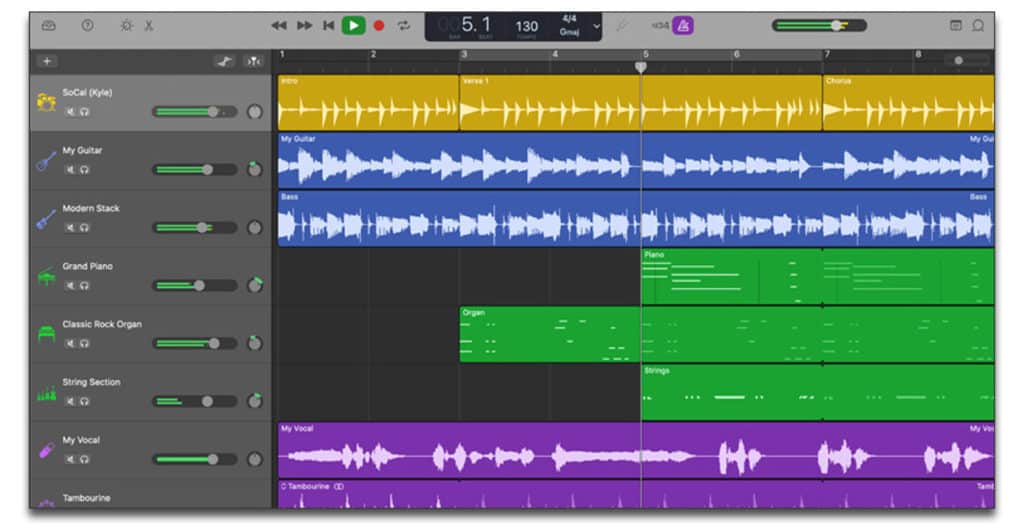This screenshot has height=527, width=1024.
Task: Click My Guitar pan knob
Action: coord(255,170)
